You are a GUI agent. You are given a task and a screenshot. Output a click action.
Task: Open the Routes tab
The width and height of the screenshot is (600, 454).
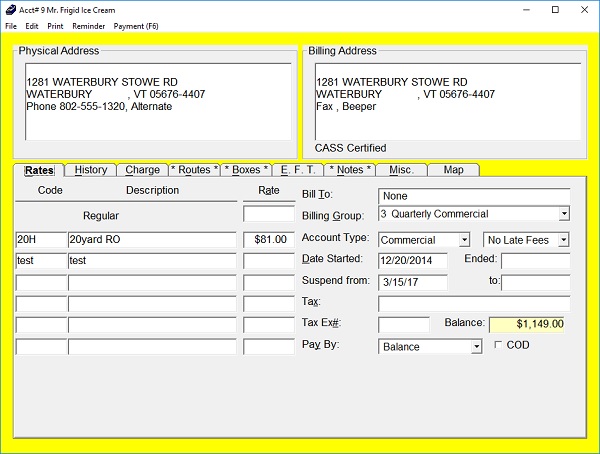point(194,170)
